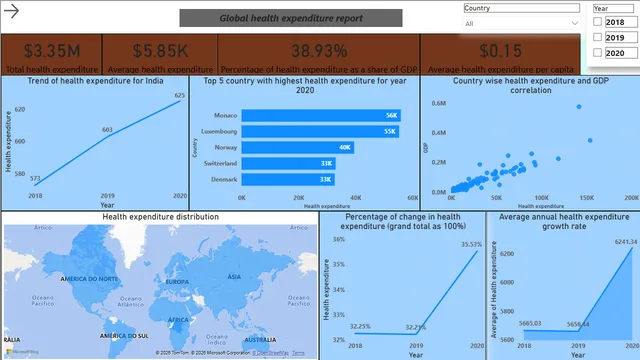Click the highest GDP scatter point

pyautogui.click(x=579, y=107)
